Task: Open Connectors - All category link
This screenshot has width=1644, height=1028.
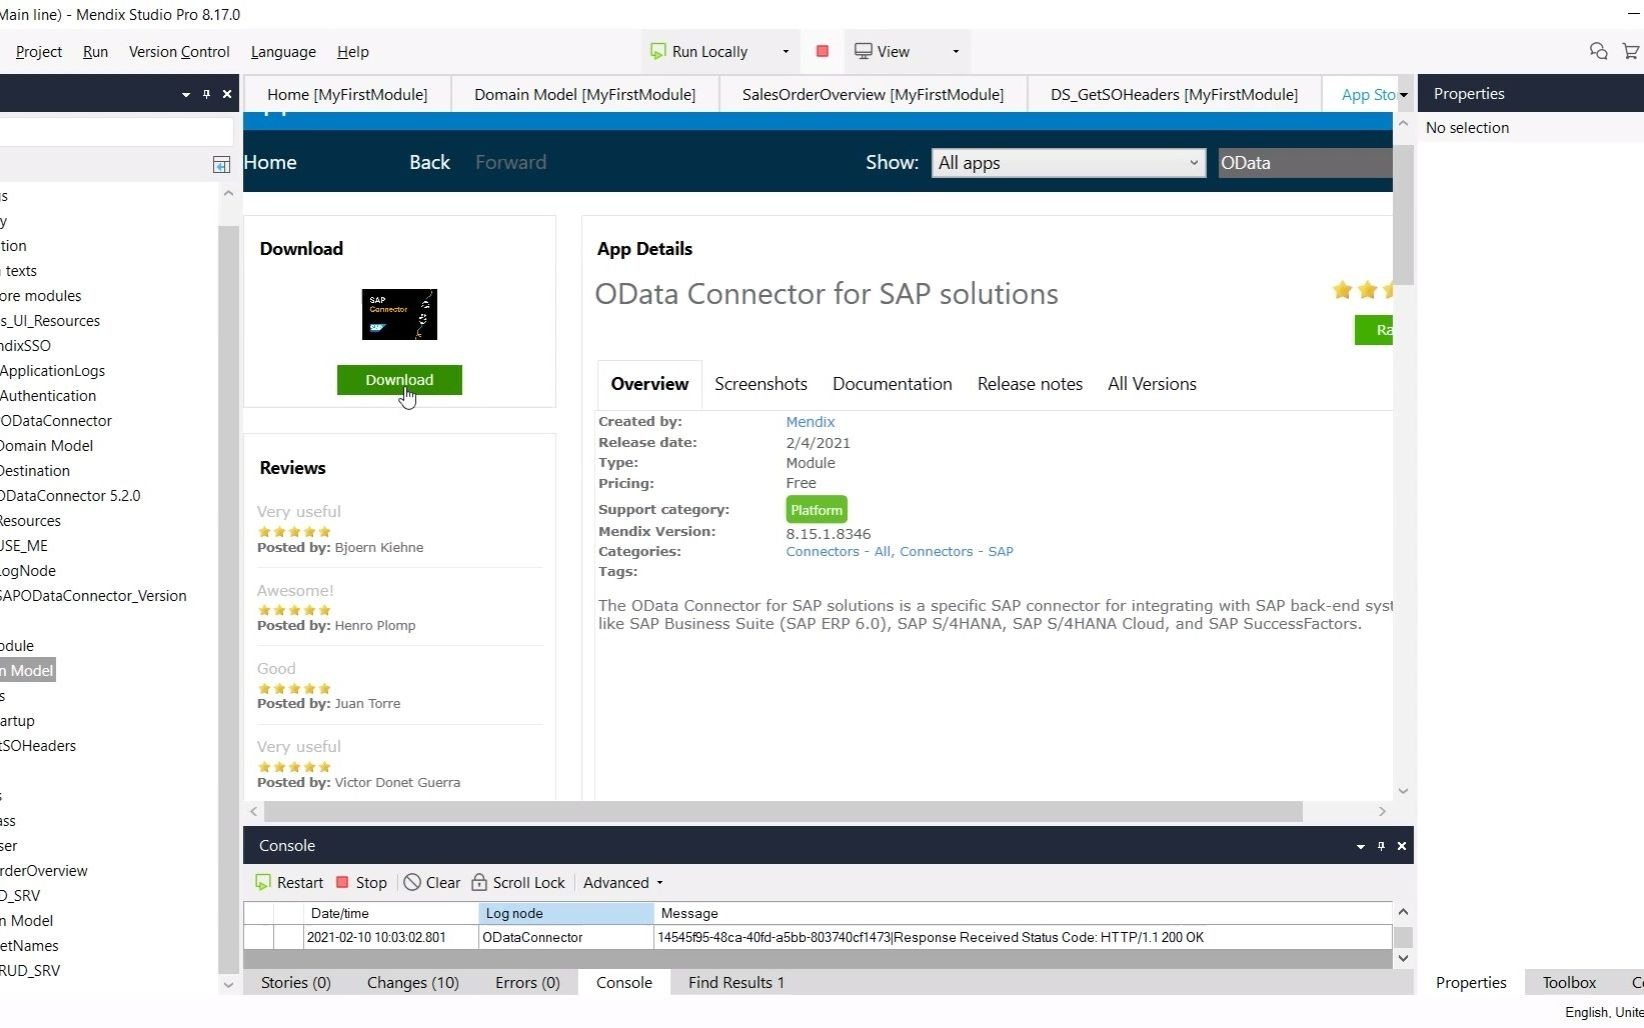Action: (838, 551)
